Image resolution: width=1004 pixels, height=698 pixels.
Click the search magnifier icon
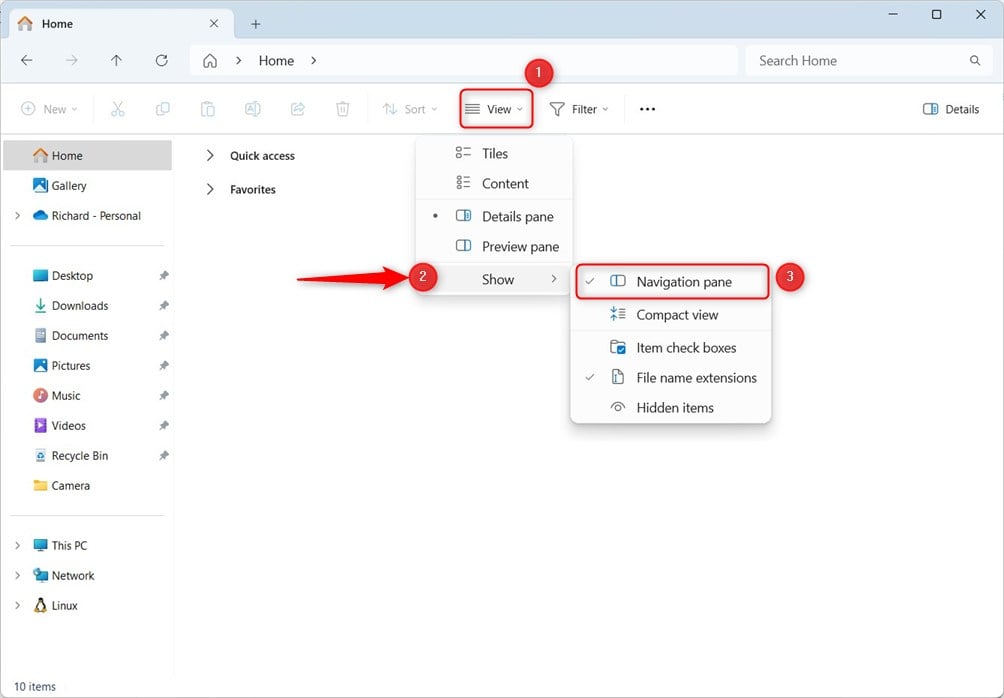pyautogui.click(x=975, y=60)
